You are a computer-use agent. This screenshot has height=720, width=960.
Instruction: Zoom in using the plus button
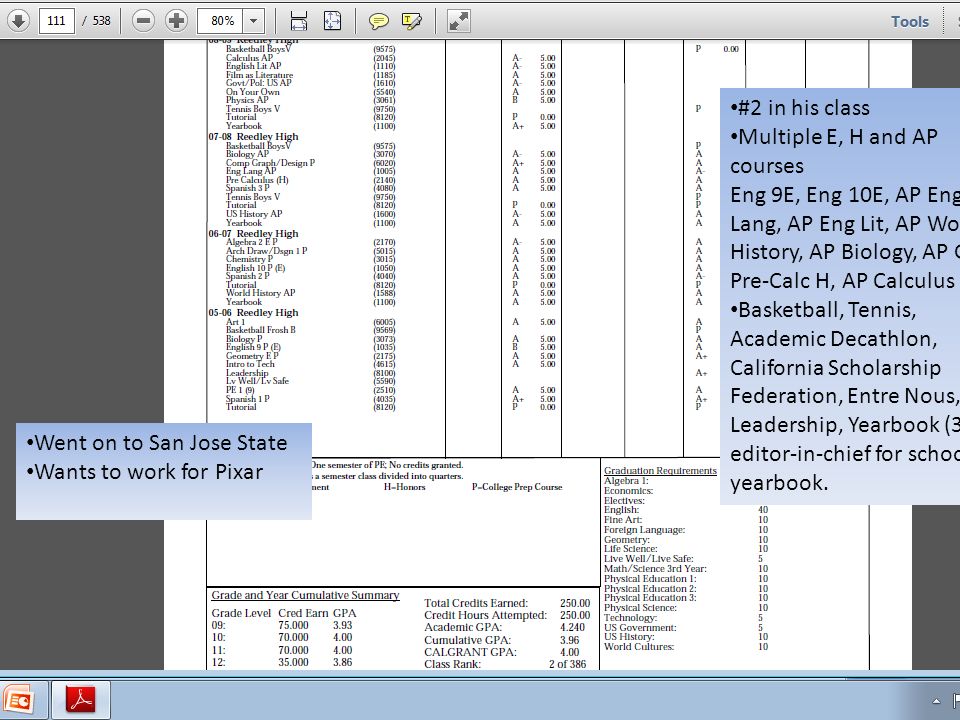[x=176, y=21]
